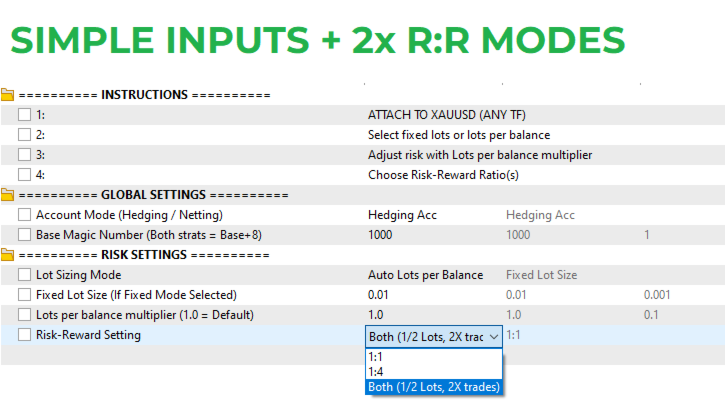Select the Base Magic Number label
Viewport: 725px width, 405px height.
pyautogui.click(x=149, y=235)
